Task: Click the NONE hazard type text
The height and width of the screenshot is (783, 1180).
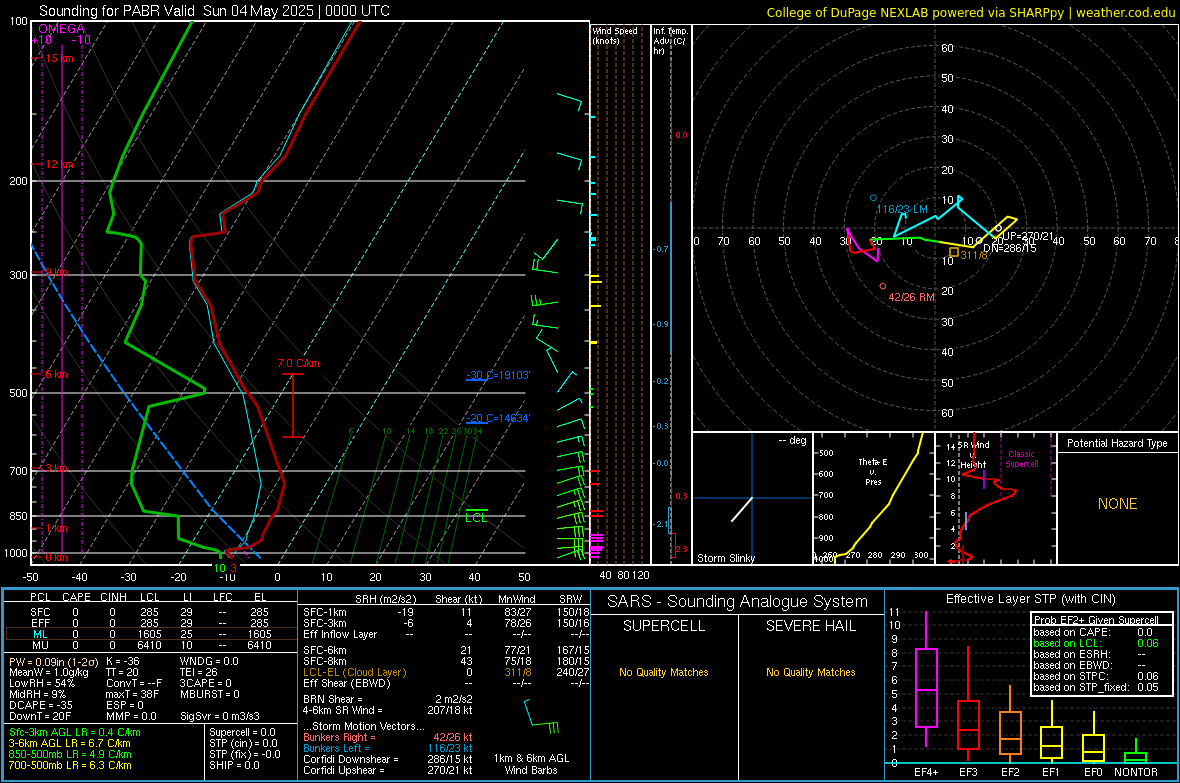Action: (1117, 504)
